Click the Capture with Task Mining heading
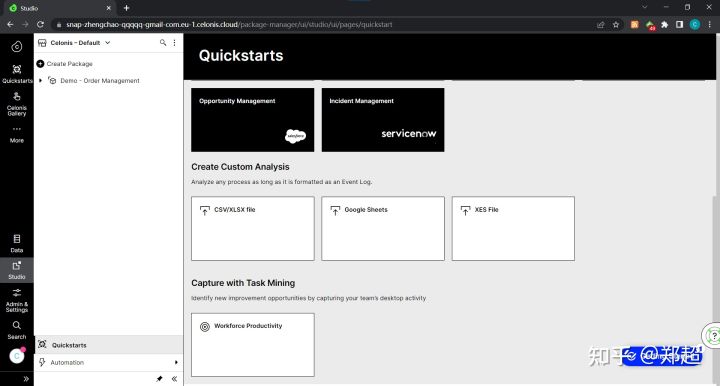Image resolution: width=720 pixels, height=386 pixels. (243, 283)
